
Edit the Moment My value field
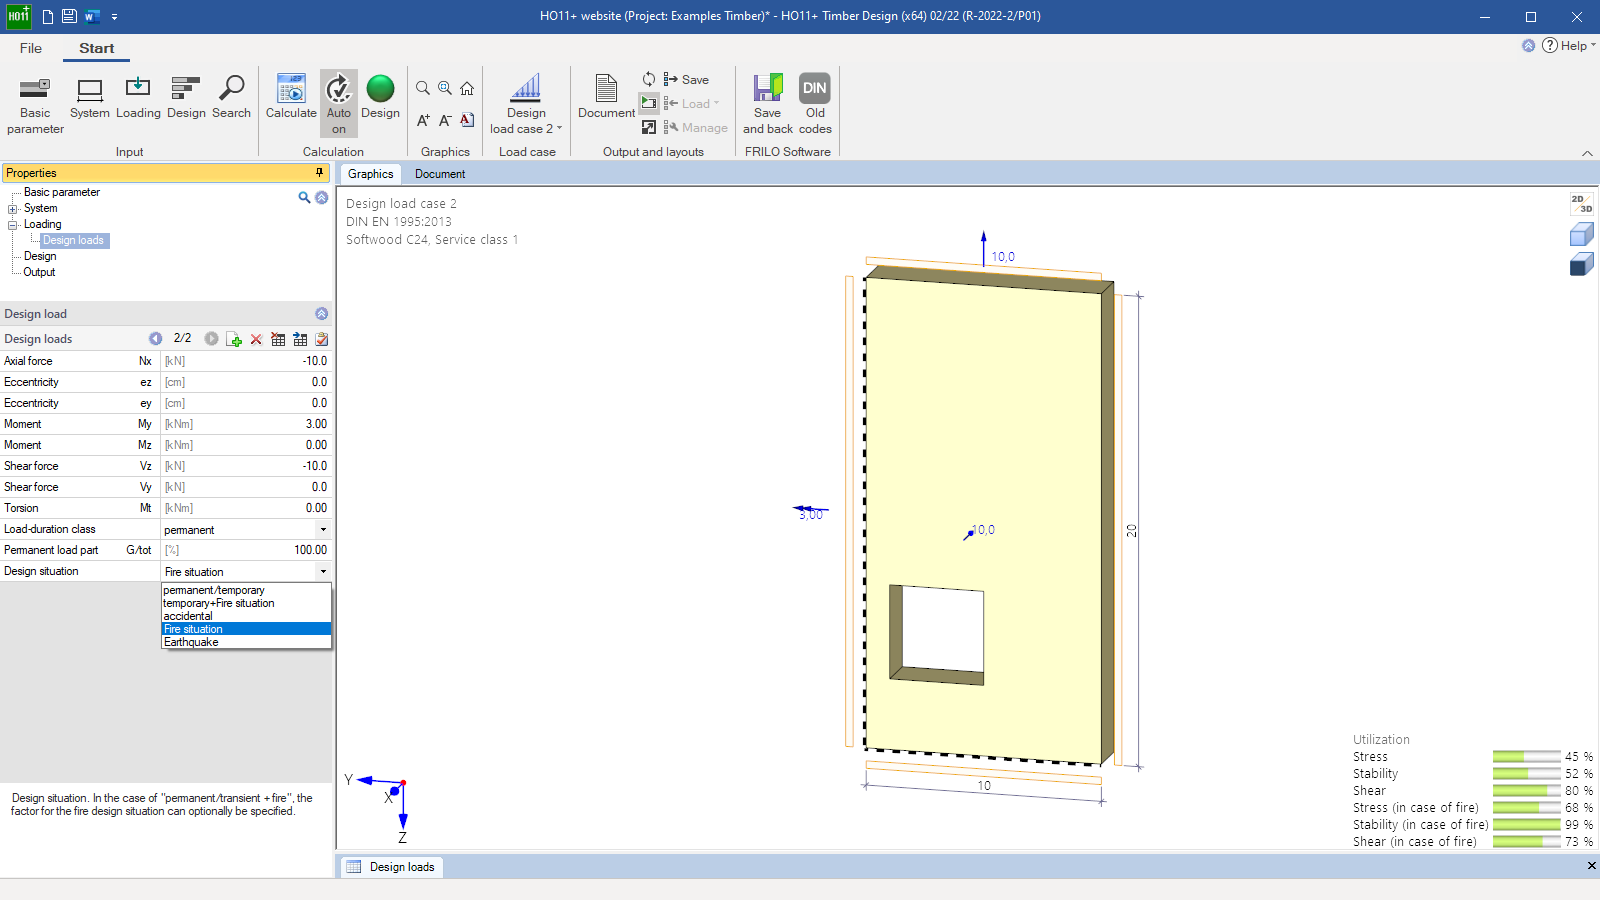point(246,424)
